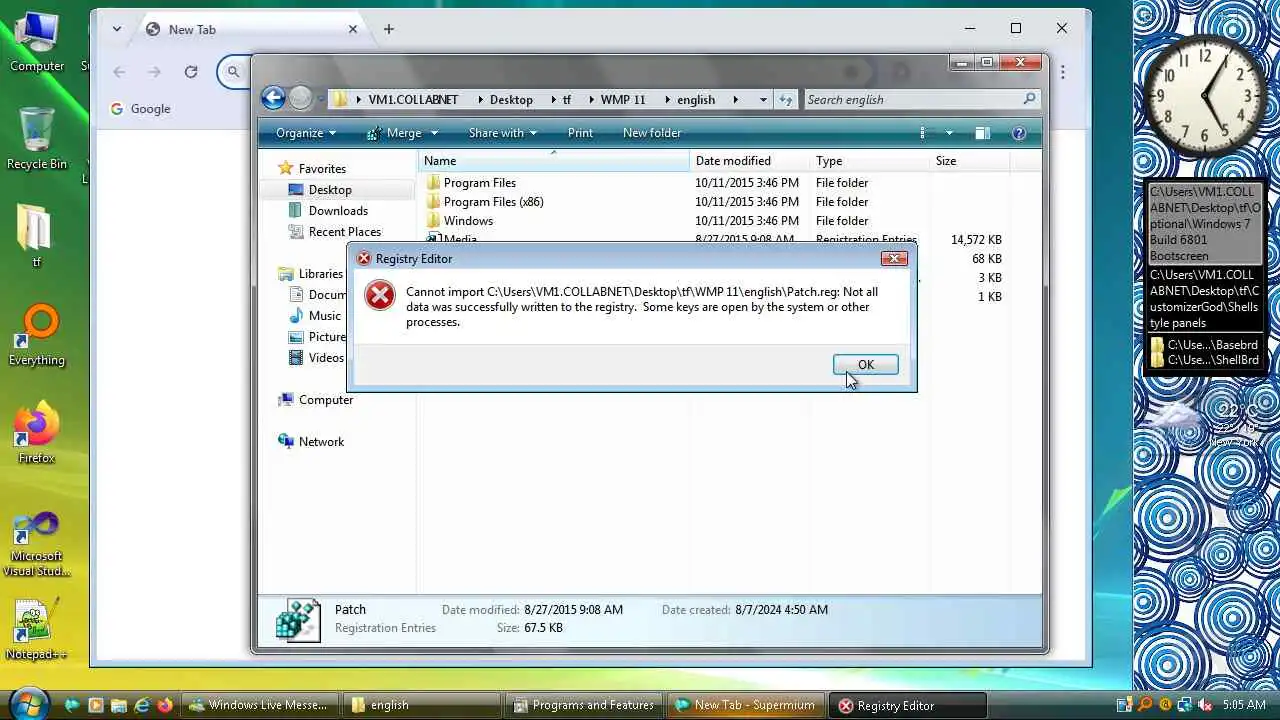Image resolution: width=1280 pixels, height=720 pixels.
Task: Click the folder quick launch icon in taskbar
Action: [x=119, y=705]
